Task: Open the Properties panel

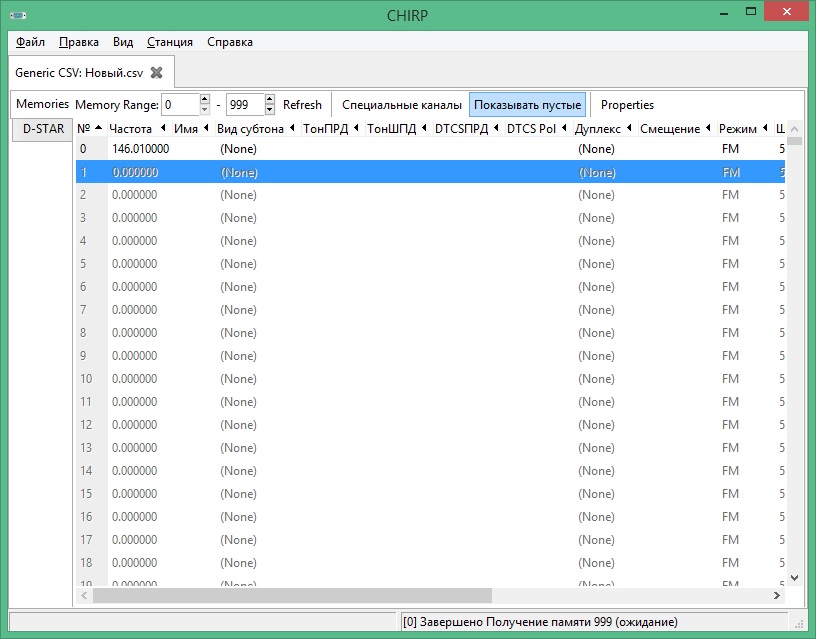Action: tap(627, 105)
